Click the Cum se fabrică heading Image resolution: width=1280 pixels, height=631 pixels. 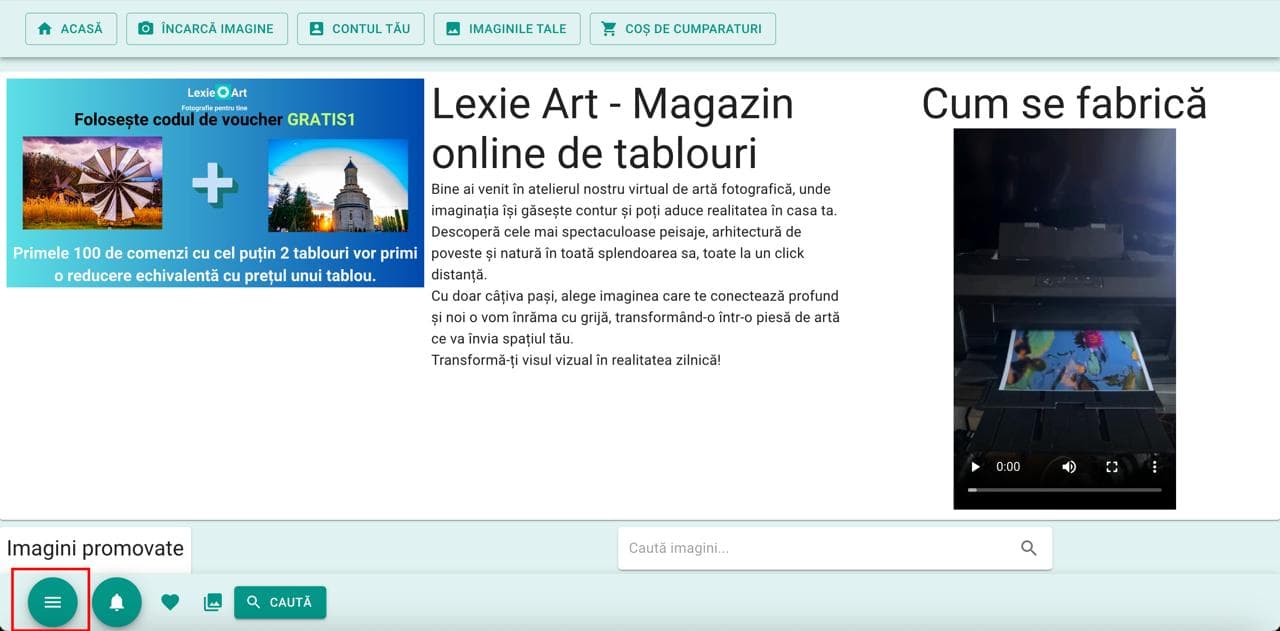[1064, 103]
